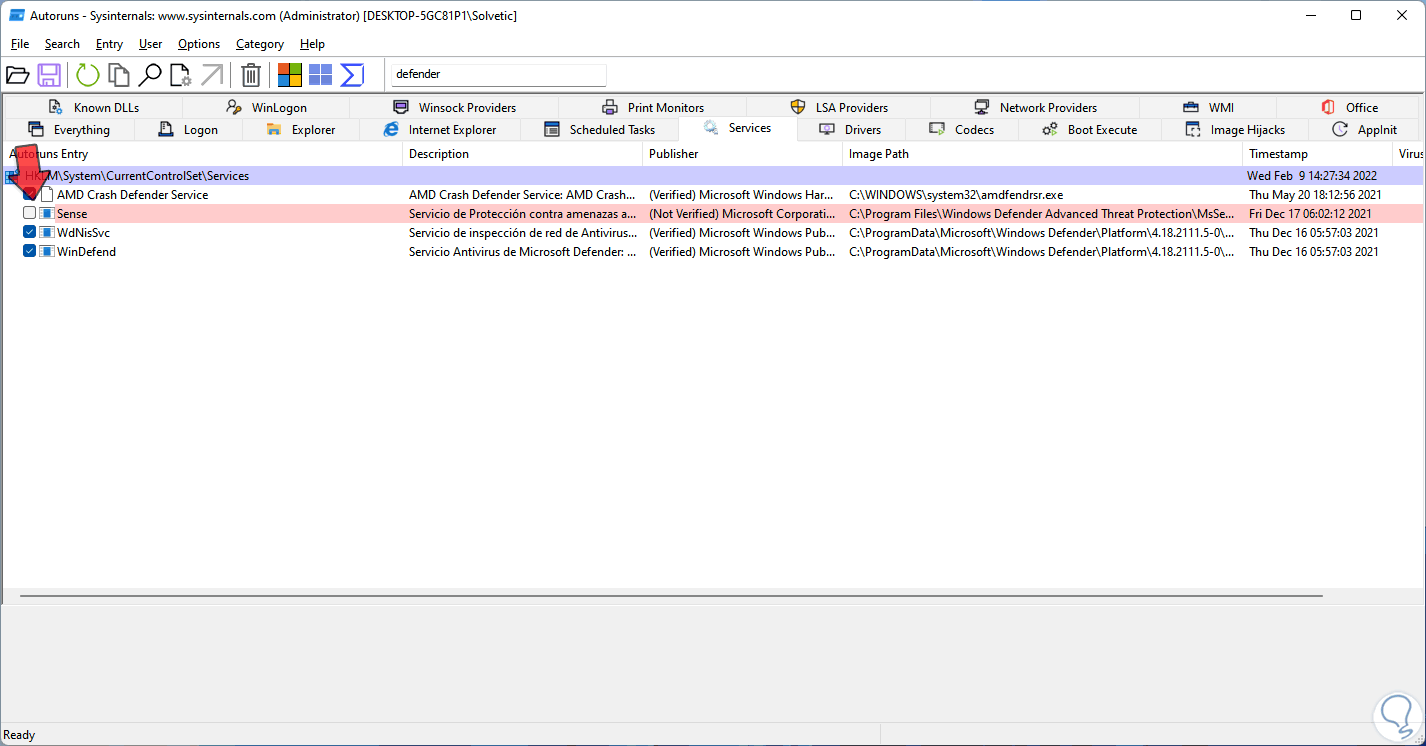Open the Entry menu

coord(110,44)
